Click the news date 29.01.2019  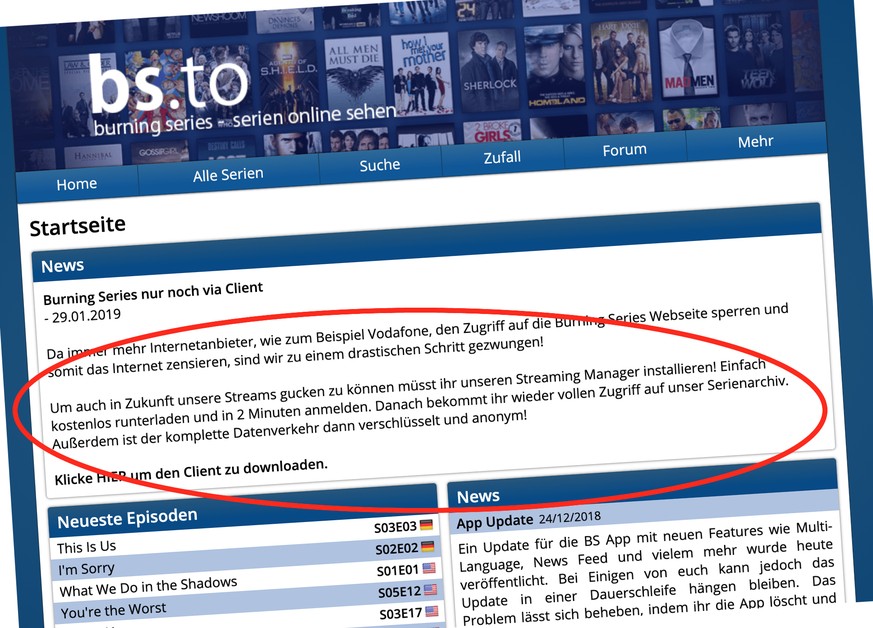click(x=86, y=316)
